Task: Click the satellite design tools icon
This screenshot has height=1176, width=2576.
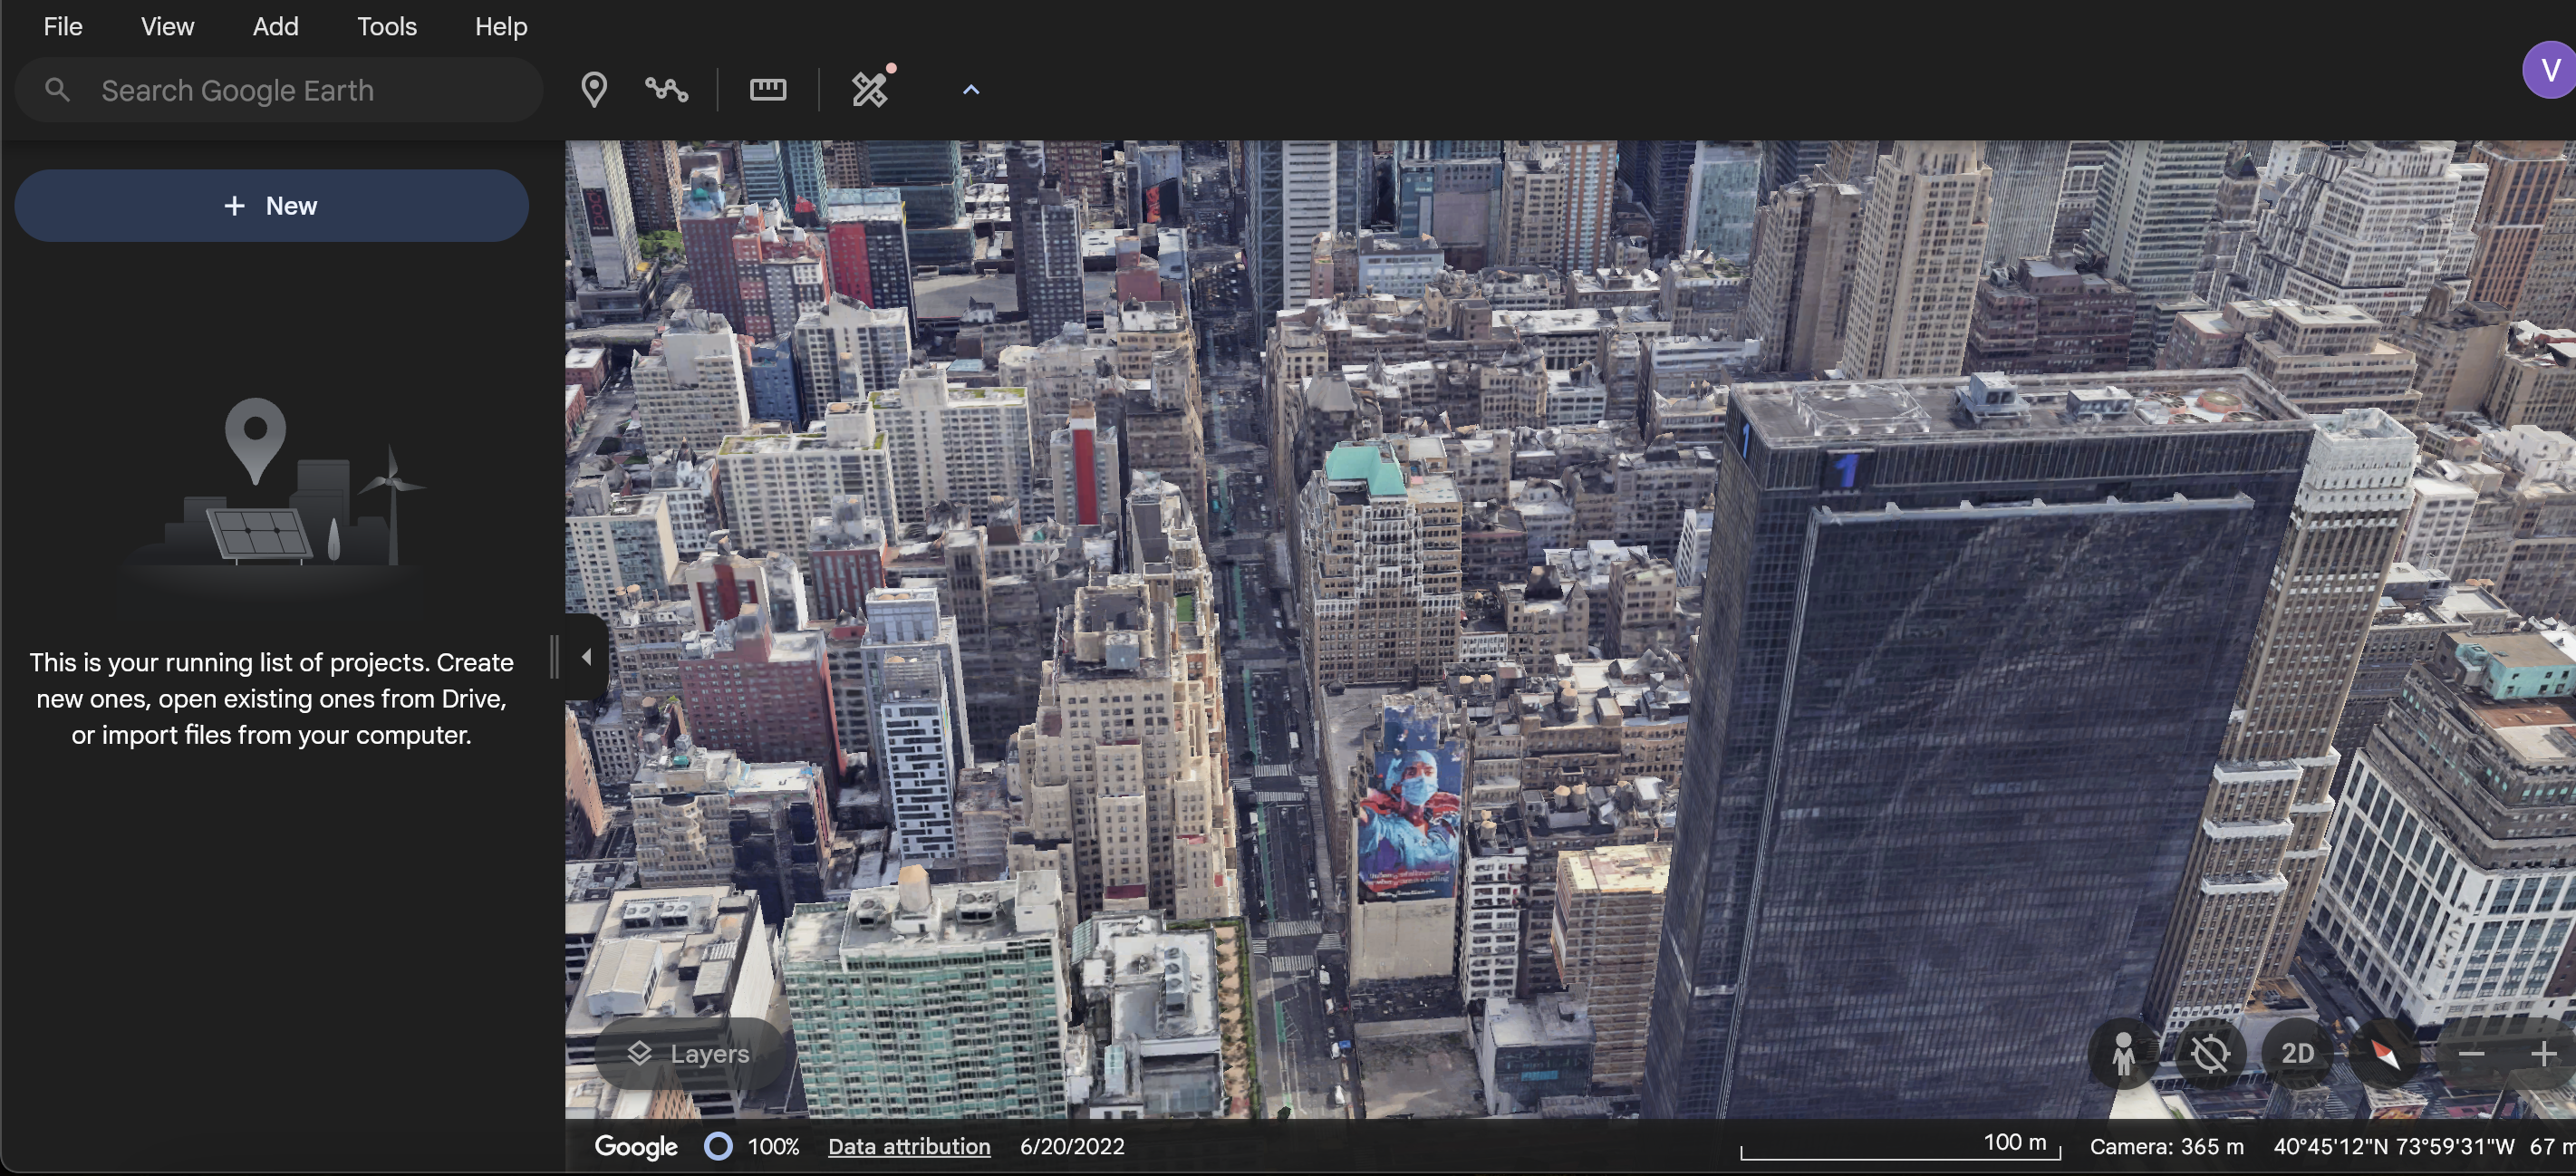Action: pos(870,90)
